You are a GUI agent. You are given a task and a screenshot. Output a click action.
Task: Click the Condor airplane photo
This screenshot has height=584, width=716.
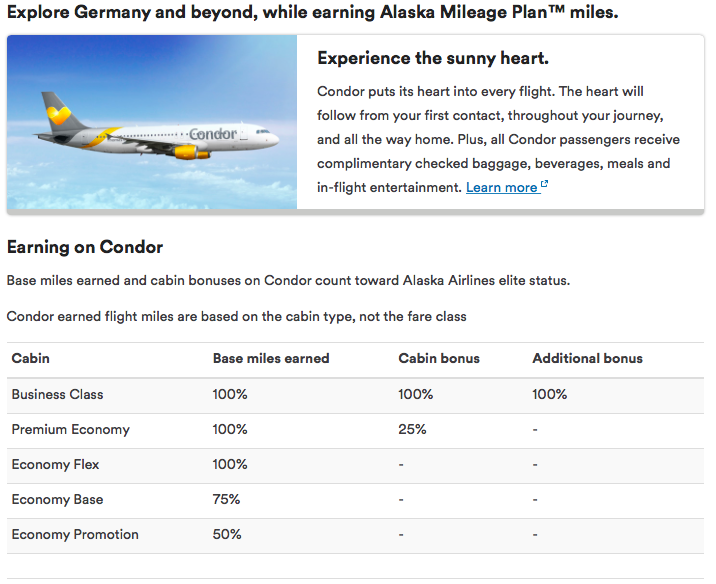point(152,122)
